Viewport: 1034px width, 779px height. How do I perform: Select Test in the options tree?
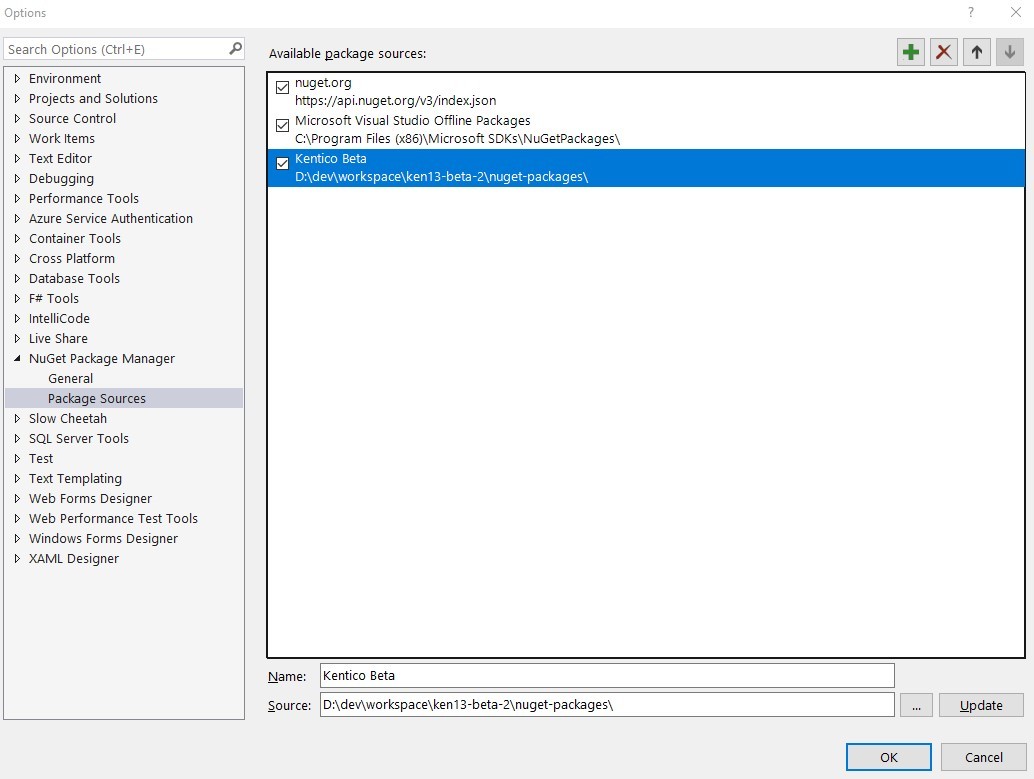41,458
